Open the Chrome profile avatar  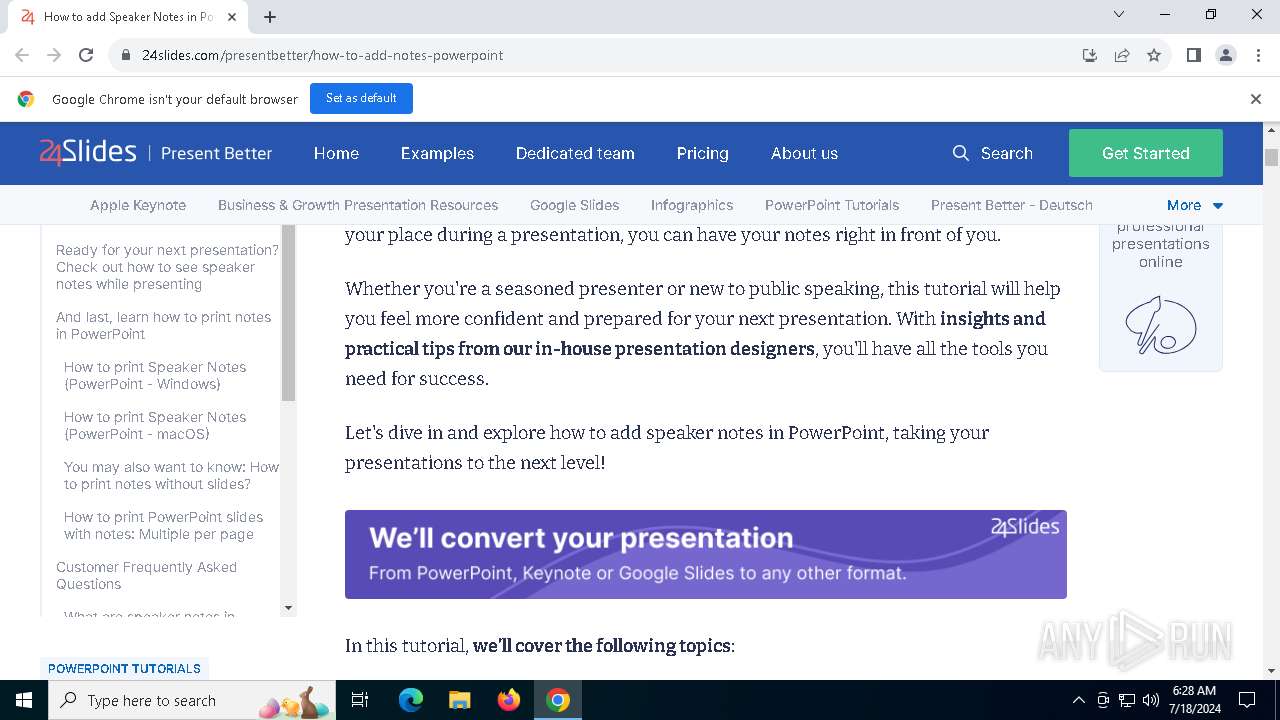click(x=1226, y=55)
